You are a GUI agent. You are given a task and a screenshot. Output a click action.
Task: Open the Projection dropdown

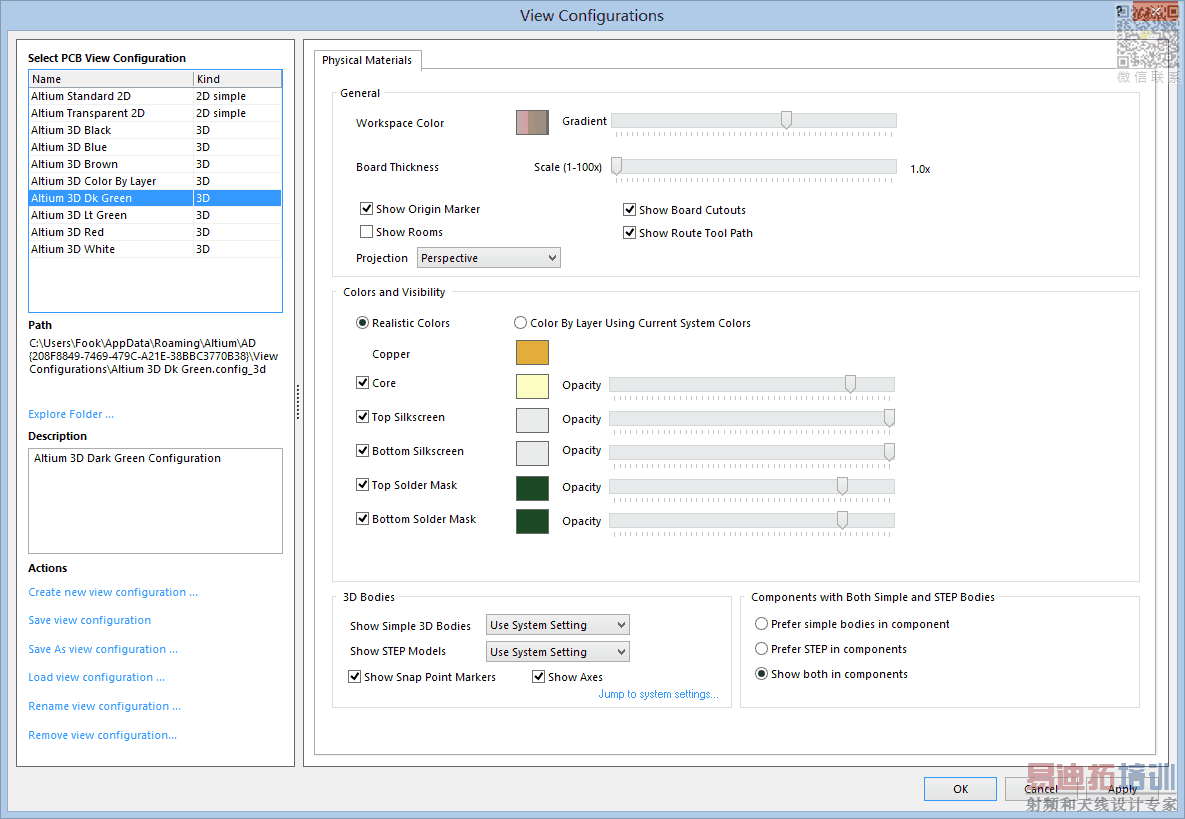488,258
